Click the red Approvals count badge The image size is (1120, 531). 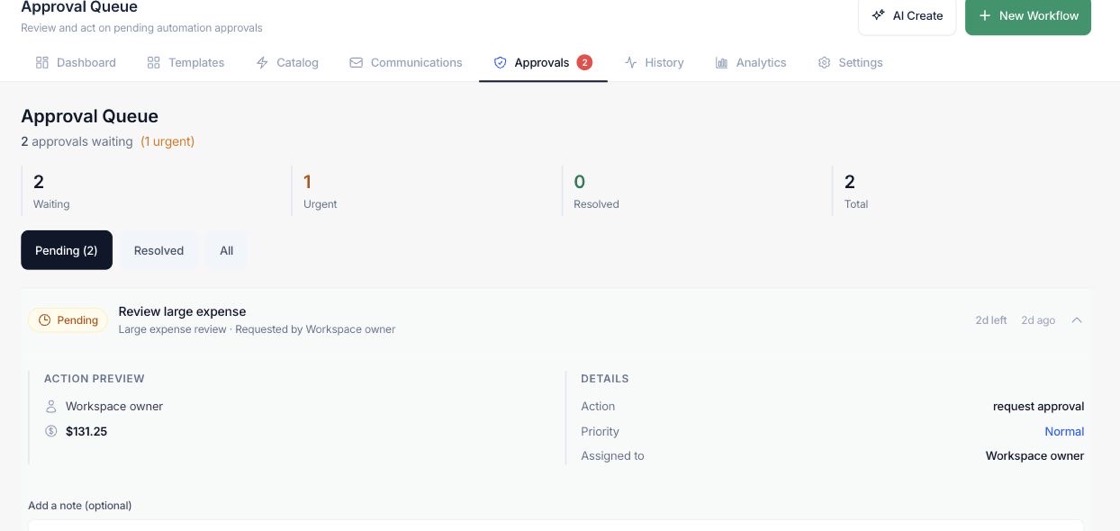pos(584,63)
